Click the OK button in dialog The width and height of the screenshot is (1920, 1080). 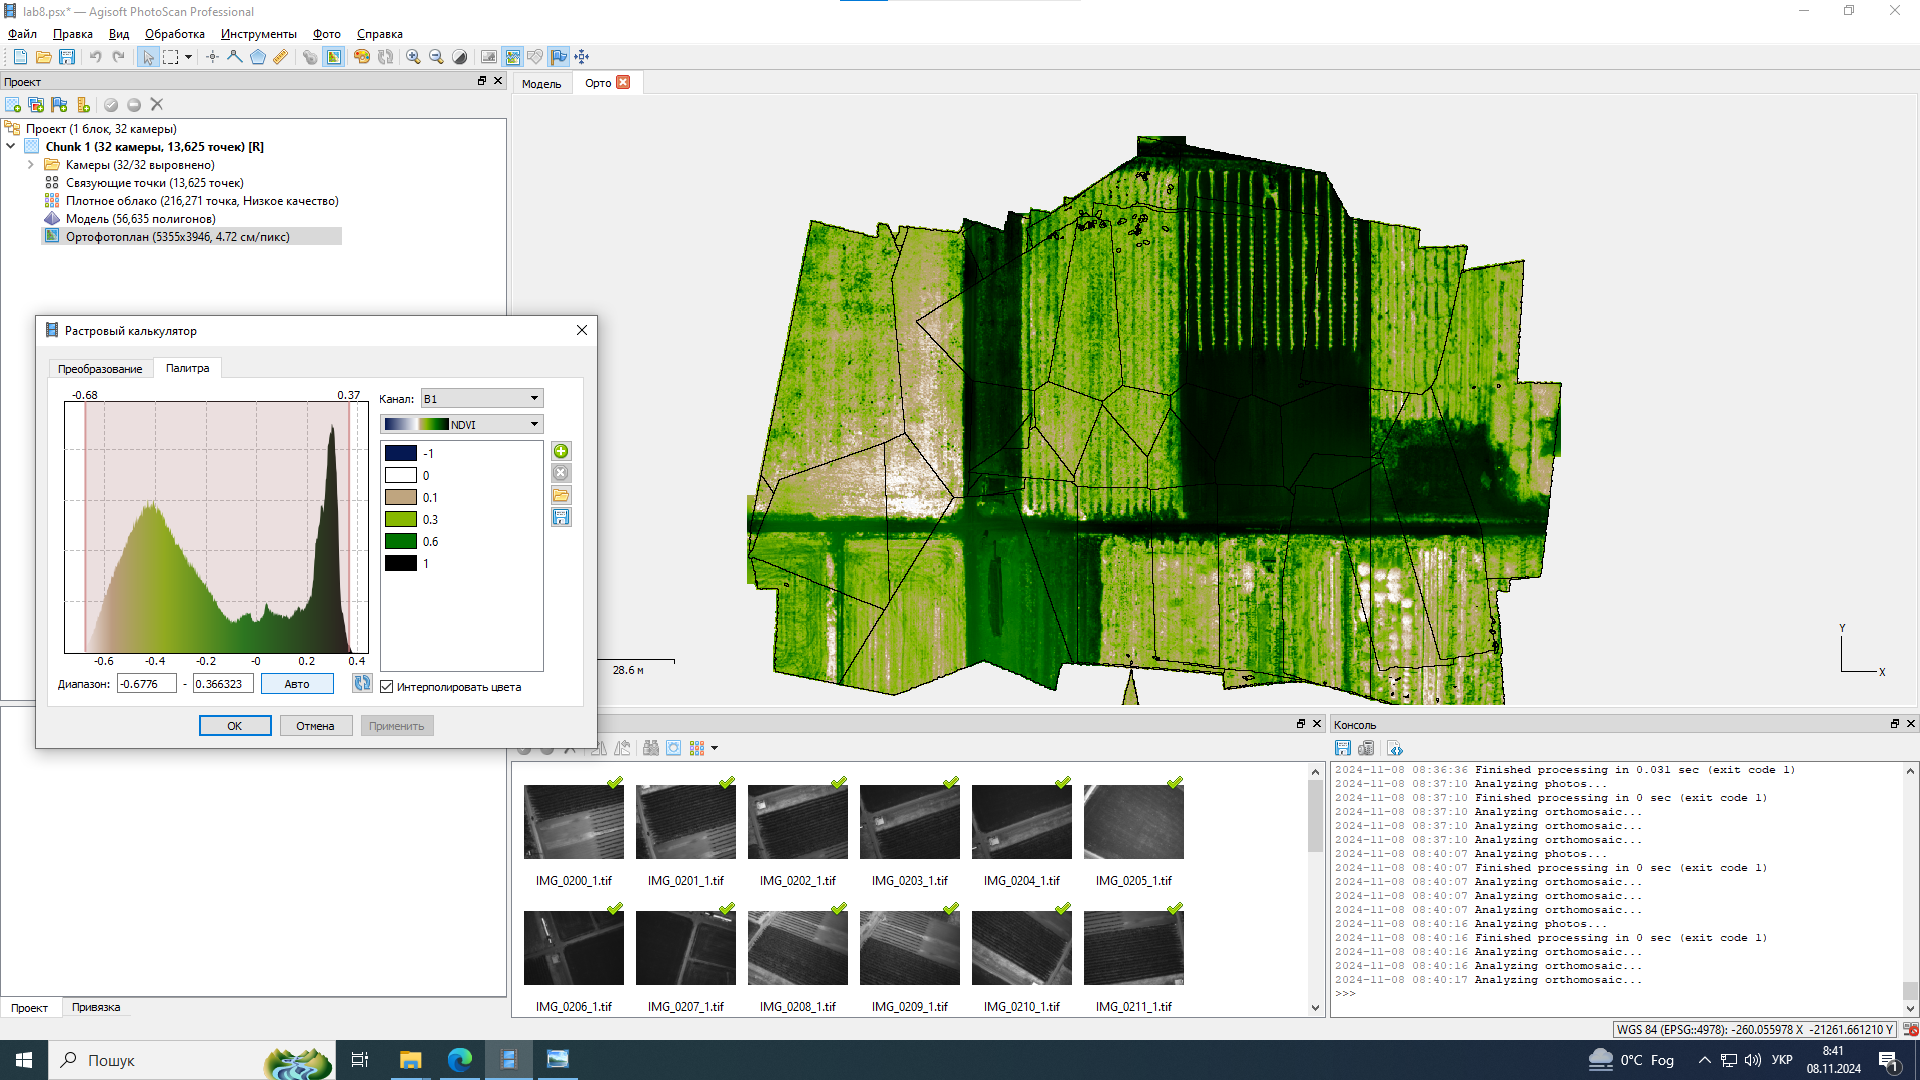tap(234, 727)
